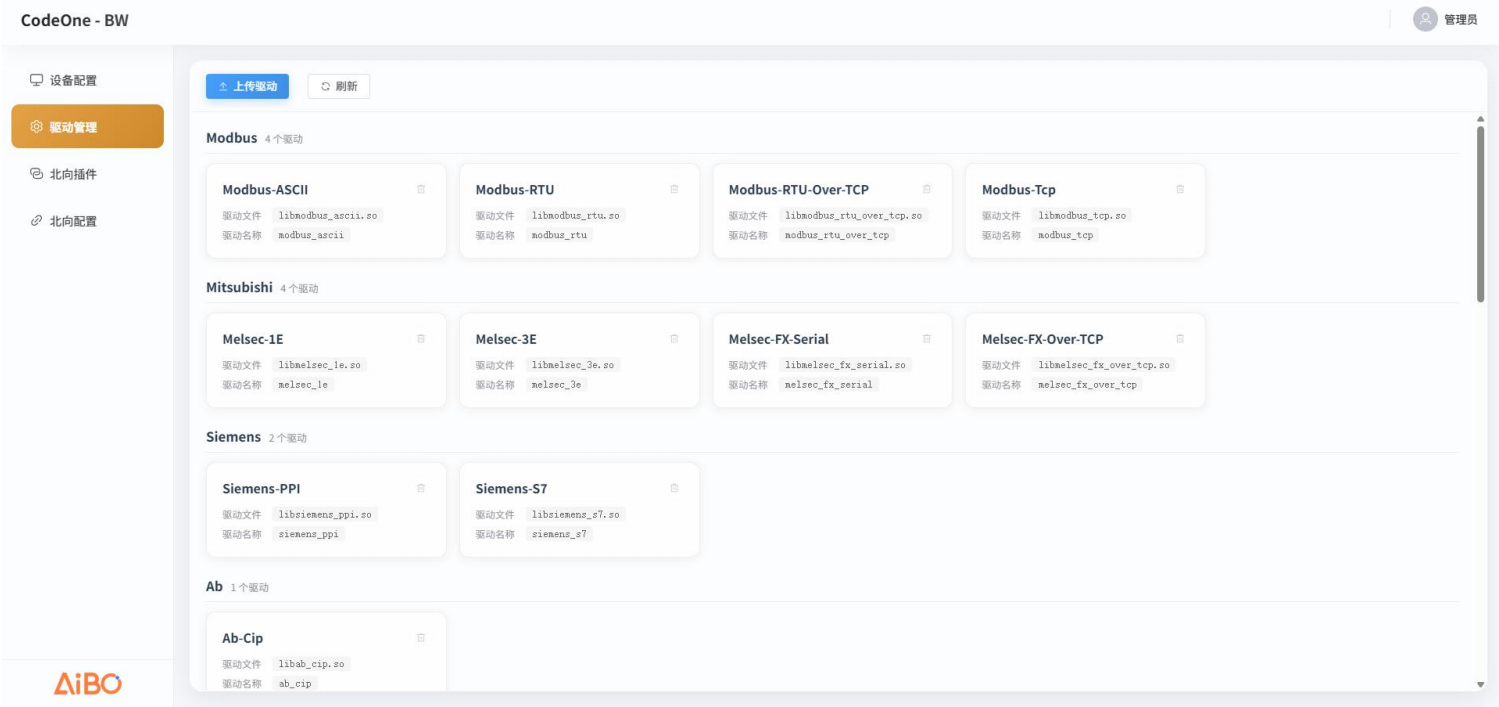Click the Siemens-PPI card title
Image resolution: width=1499 pixels, height=707 pixels.
[261, 489]
